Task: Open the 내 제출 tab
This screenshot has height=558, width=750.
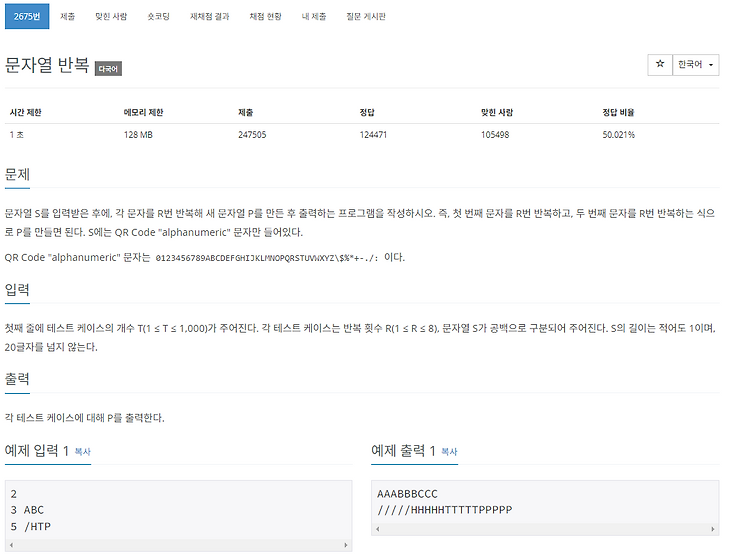Action: click(314, 16)
